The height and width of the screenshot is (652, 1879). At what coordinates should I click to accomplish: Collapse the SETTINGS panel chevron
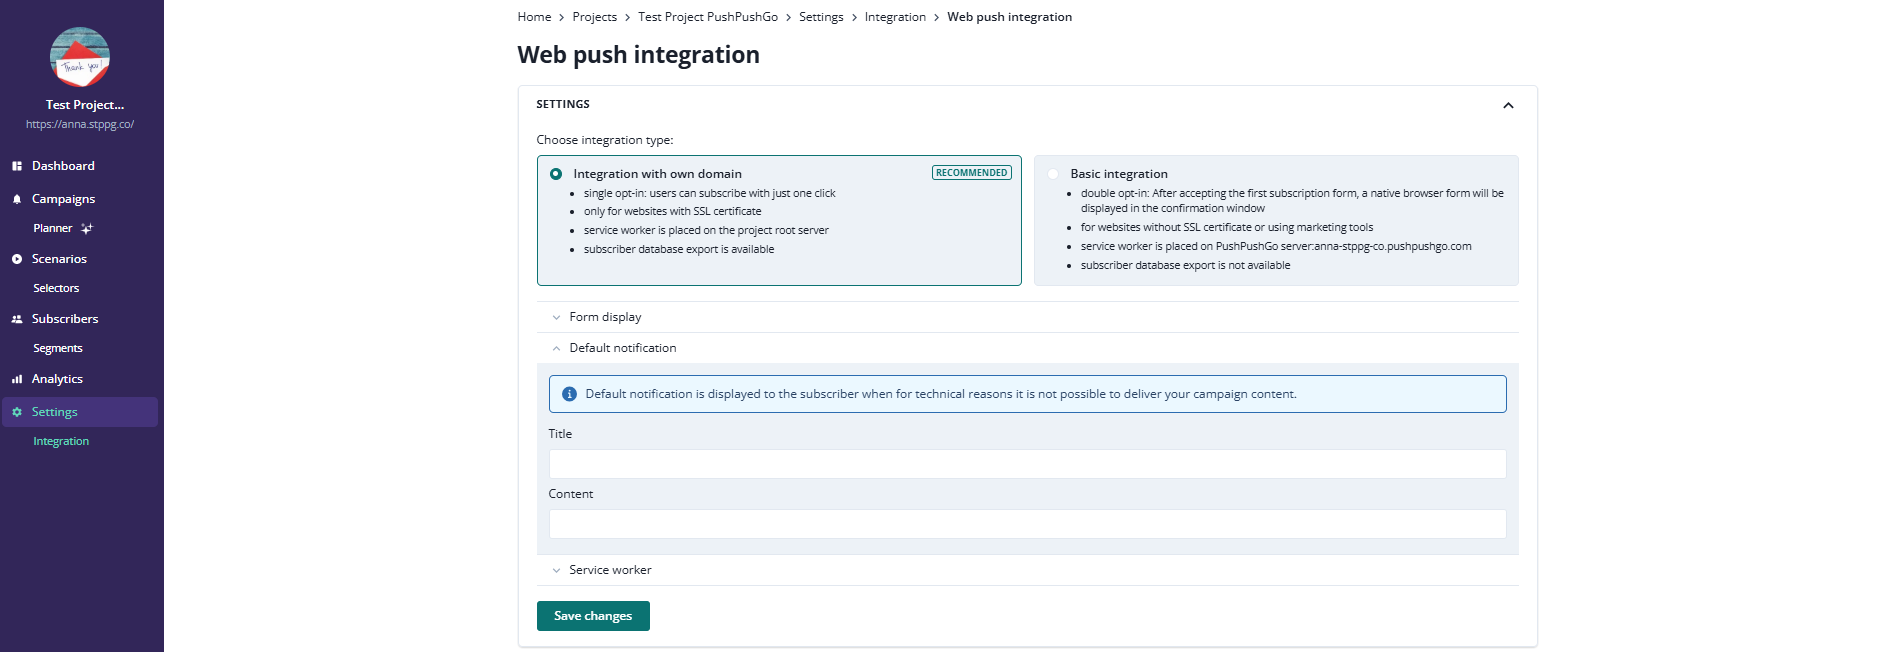(x=1508, y=105)
